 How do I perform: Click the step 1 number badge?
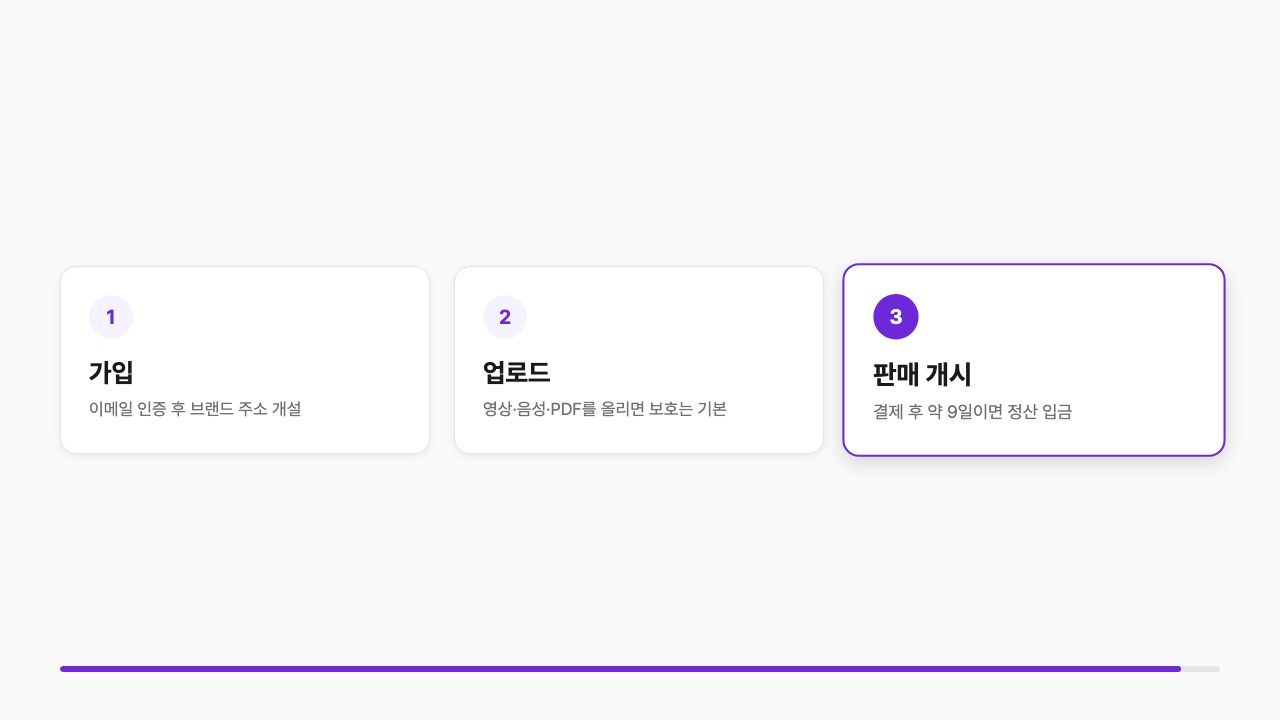[111, 317]
